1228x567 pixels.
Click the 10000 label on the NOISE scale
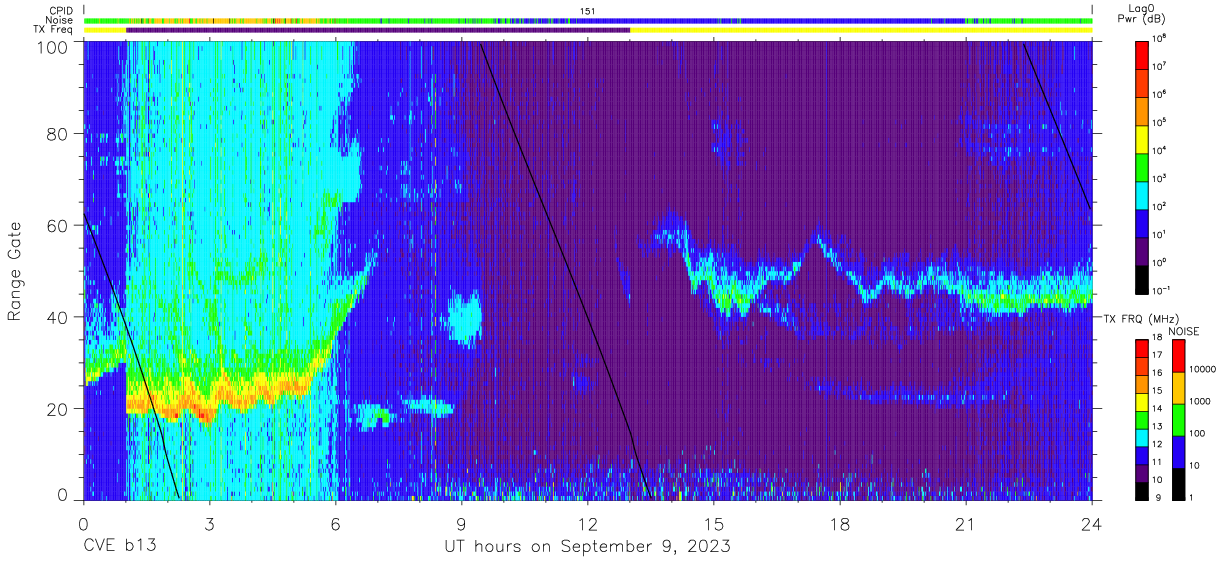tap(1203, 369)
